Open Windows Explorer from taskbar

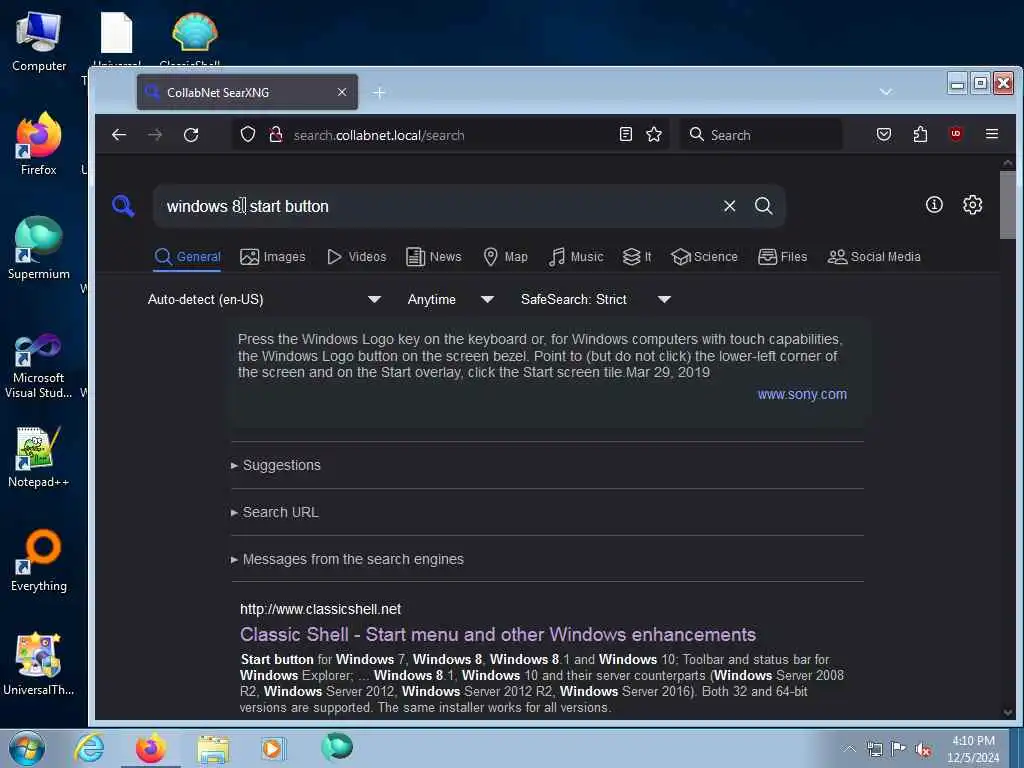pyautogui.click(x=213, y=750)
